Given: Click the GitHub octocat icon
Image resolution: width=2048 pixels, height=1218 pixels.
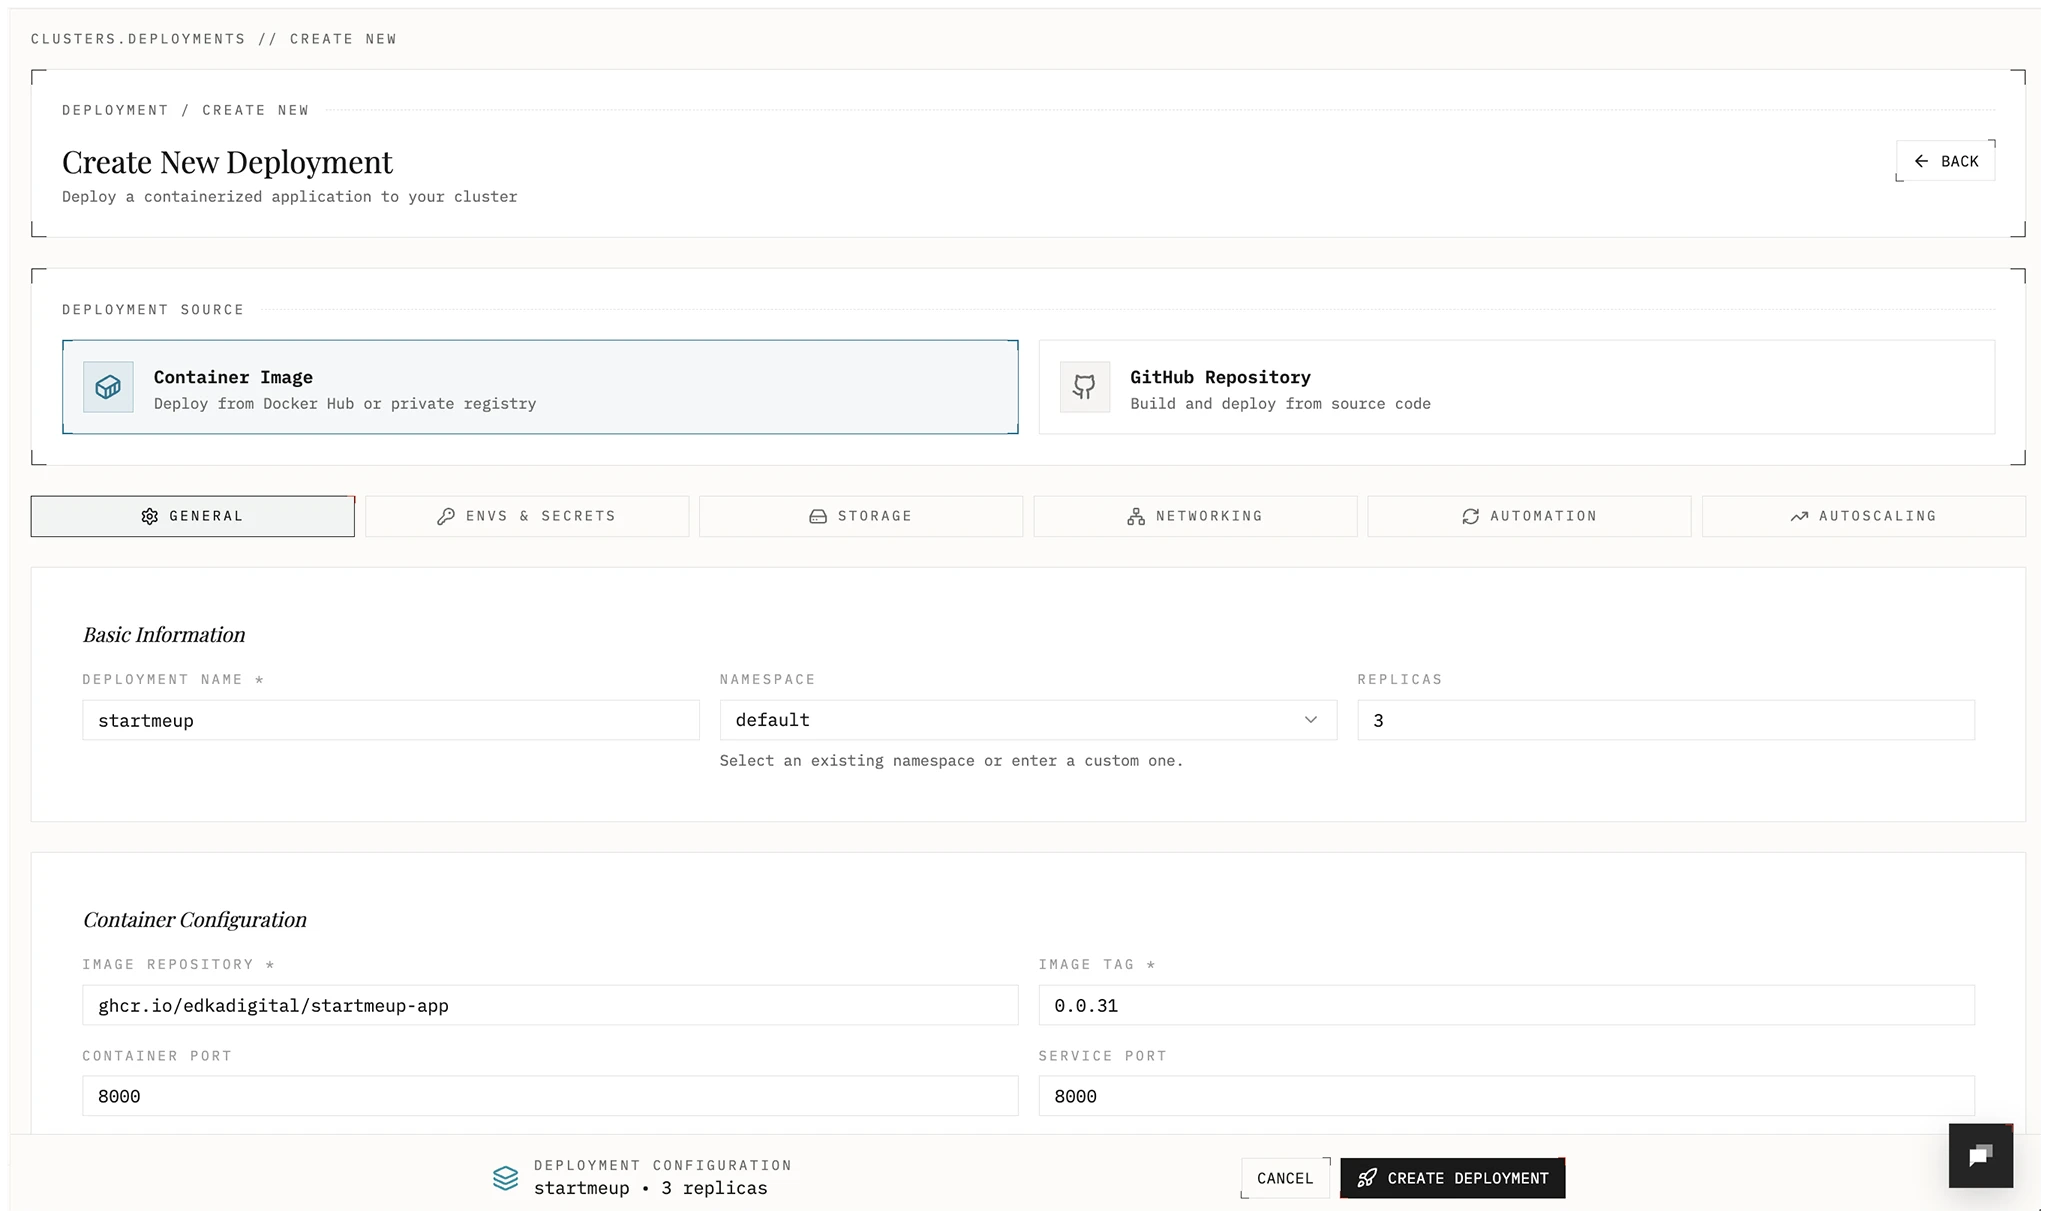Looking at the screenshot, I should (x=1084, y=387).
